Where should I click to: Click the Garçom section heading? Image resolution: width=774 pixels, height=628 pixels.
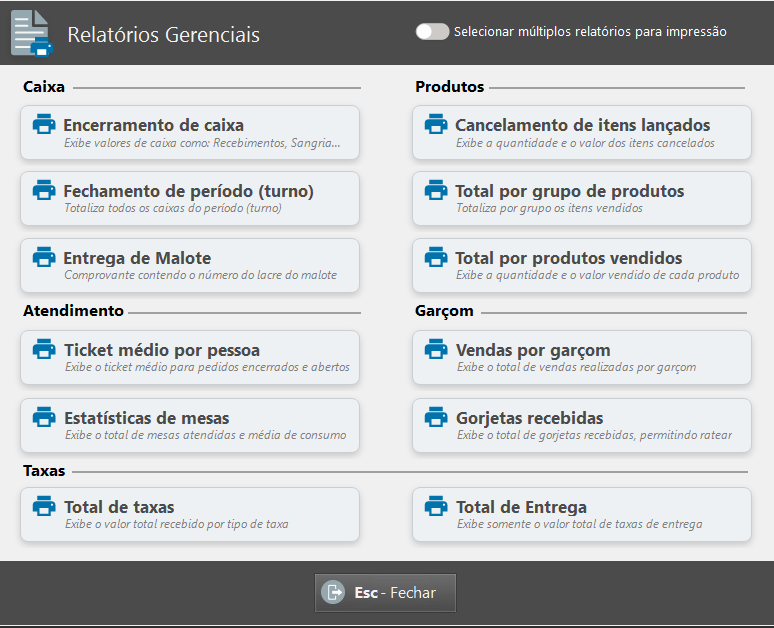[444, 311]
